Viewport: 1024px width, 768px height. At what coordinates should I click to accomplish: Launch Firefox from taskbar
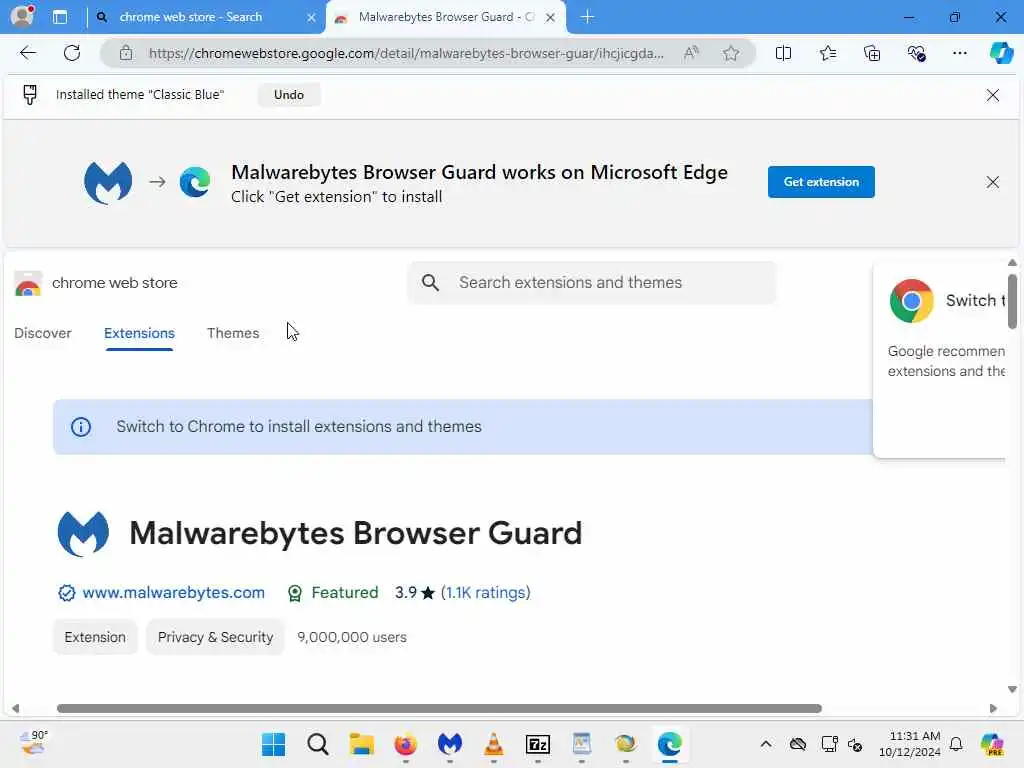[x=406, y=744]
